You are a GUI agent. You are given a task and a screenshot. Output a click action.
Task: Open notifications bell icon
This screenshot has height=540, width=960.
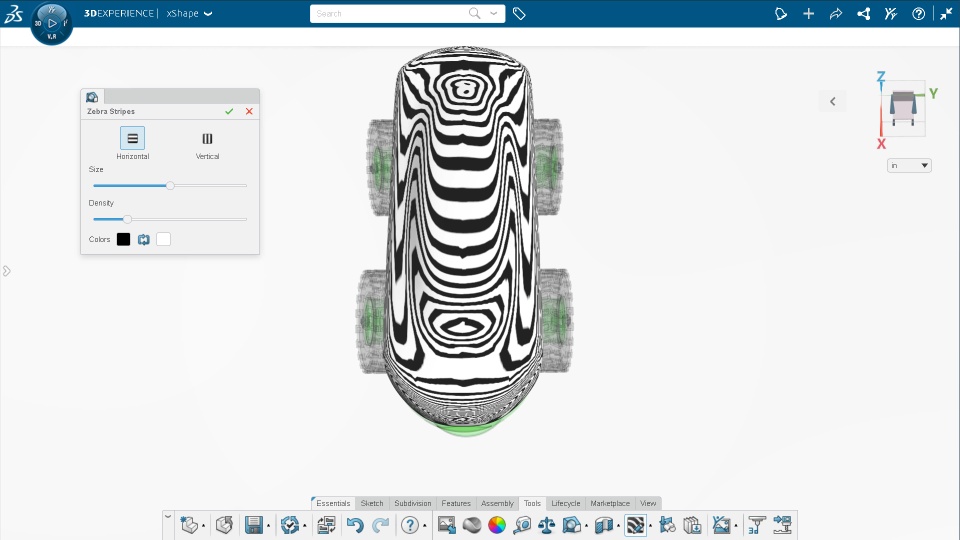(782, 14)
